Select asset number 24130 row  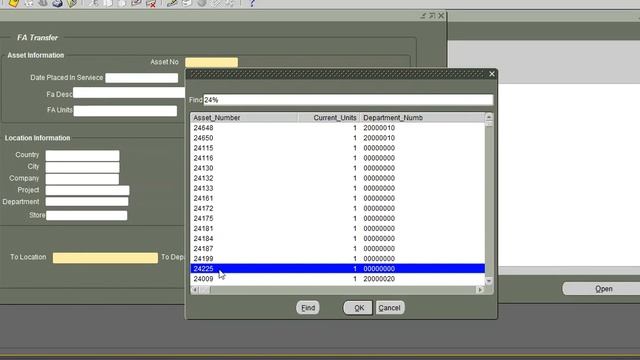pos(338,168)
